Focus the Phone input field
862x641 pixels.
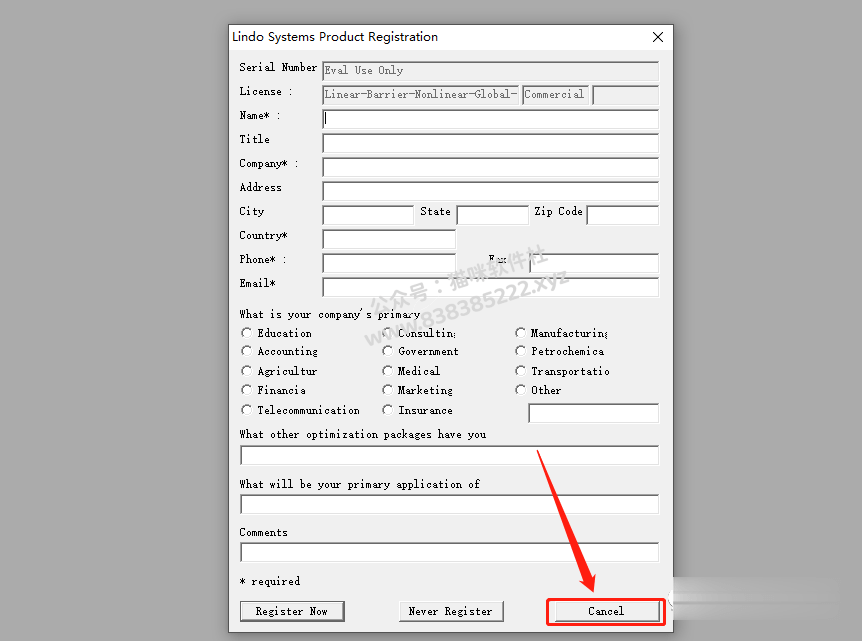[389, 263]
